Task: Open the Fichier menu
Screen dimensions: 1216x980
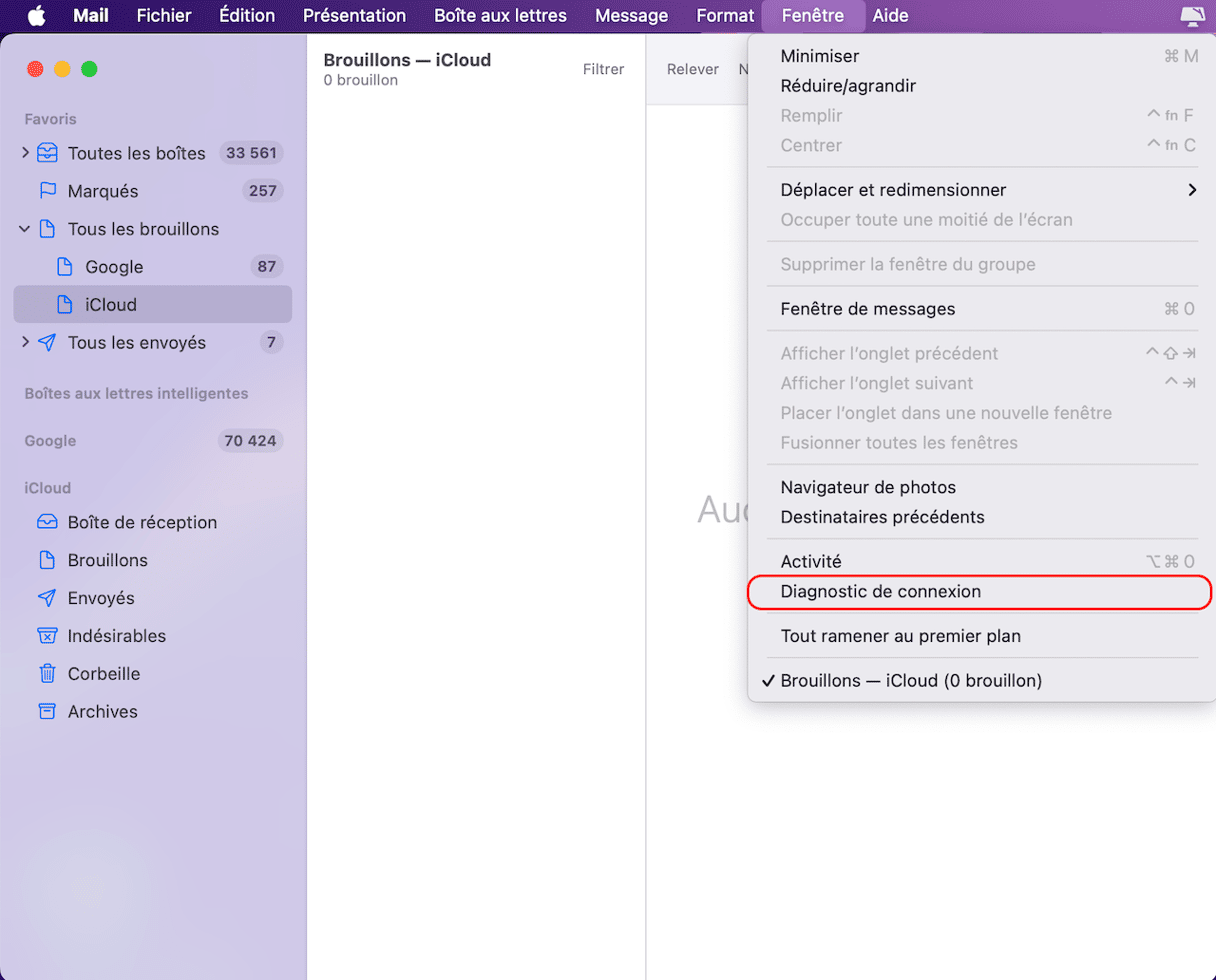Action: (x=164, y=15)
